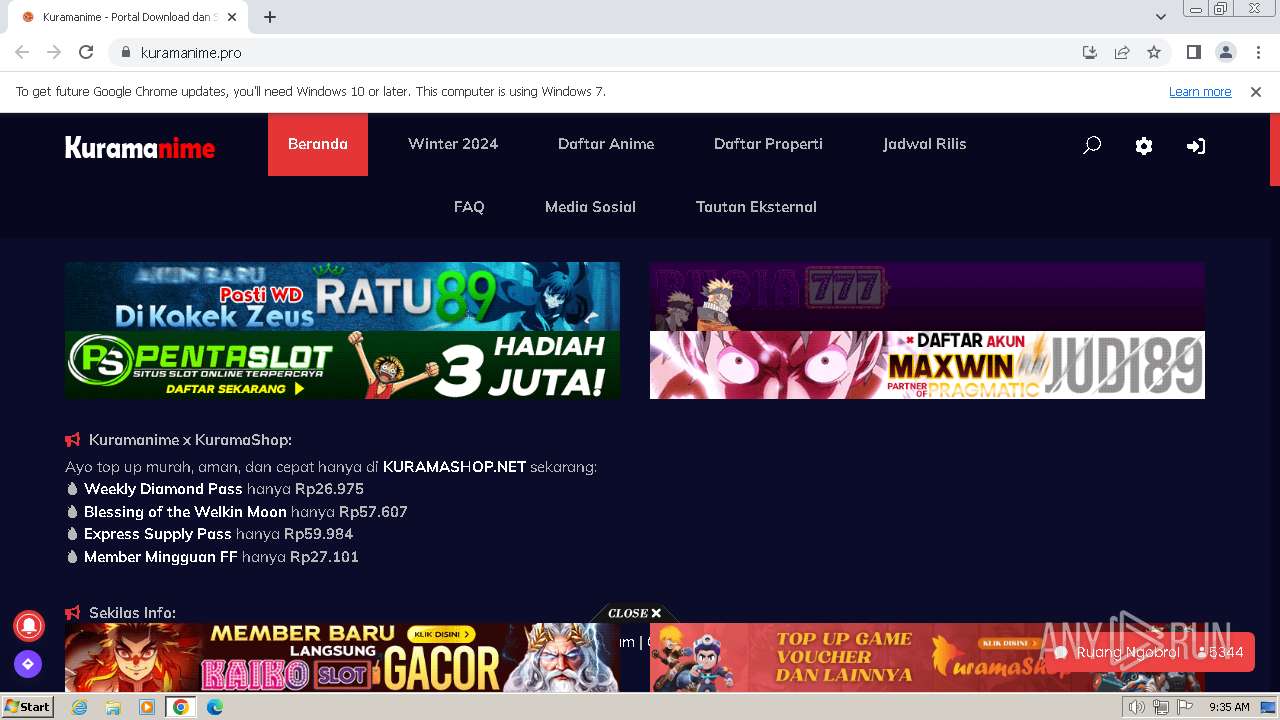Click Action Center flag tray icon
The height and width of the screenshot is (720, 1280).
pyautogui.click(x=1185, y=707)
